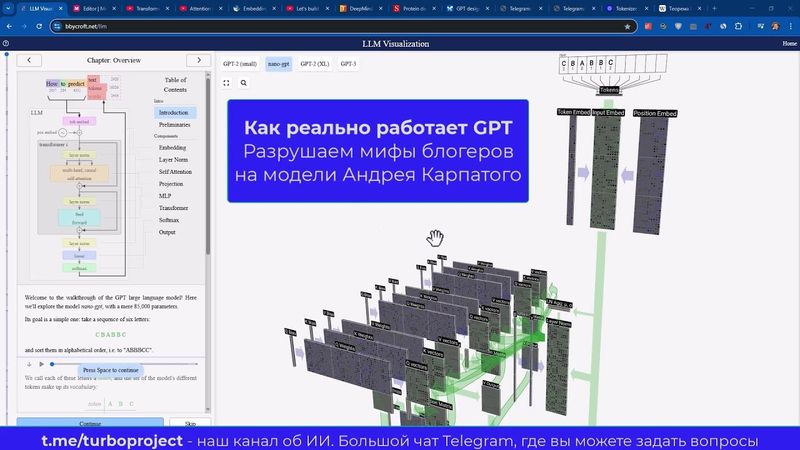Click the Input Embed block label
This screenshot has height=450, width=800.
pos(608,112)
